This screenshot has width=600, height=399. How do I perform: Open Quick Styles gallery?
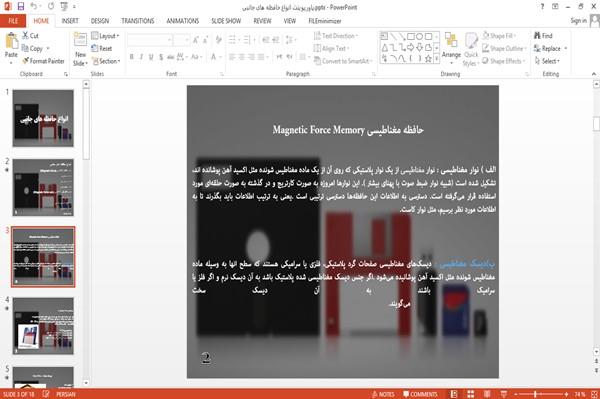coord(471,50)
